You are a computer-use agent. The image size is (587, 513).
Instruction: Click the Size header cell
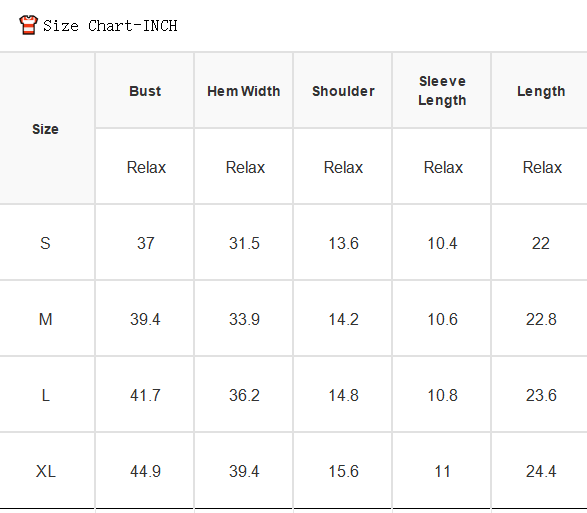click(45, 129)
